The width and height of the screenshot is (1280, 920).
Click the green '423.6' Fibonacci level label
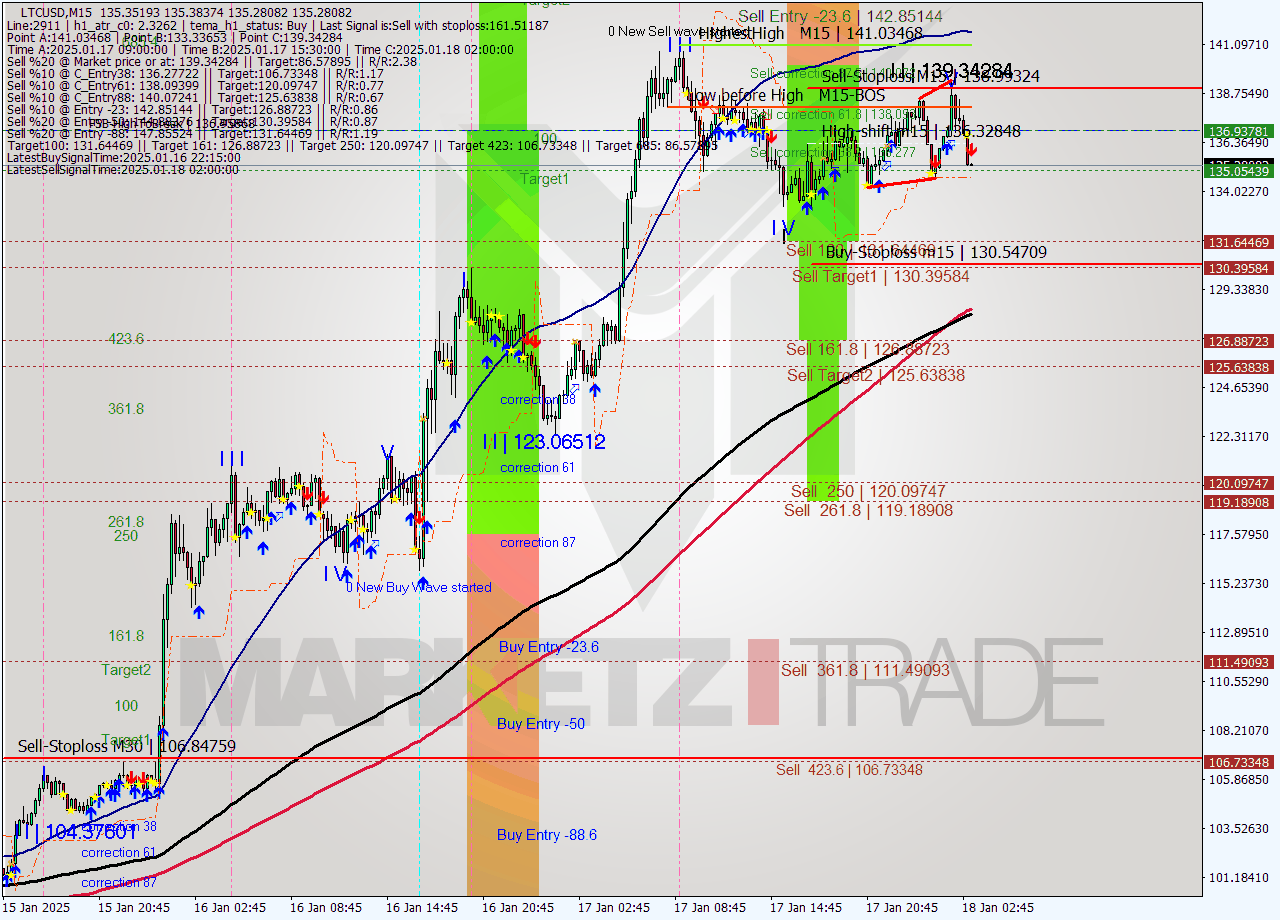pyautogui.click(x=126, y=339)
